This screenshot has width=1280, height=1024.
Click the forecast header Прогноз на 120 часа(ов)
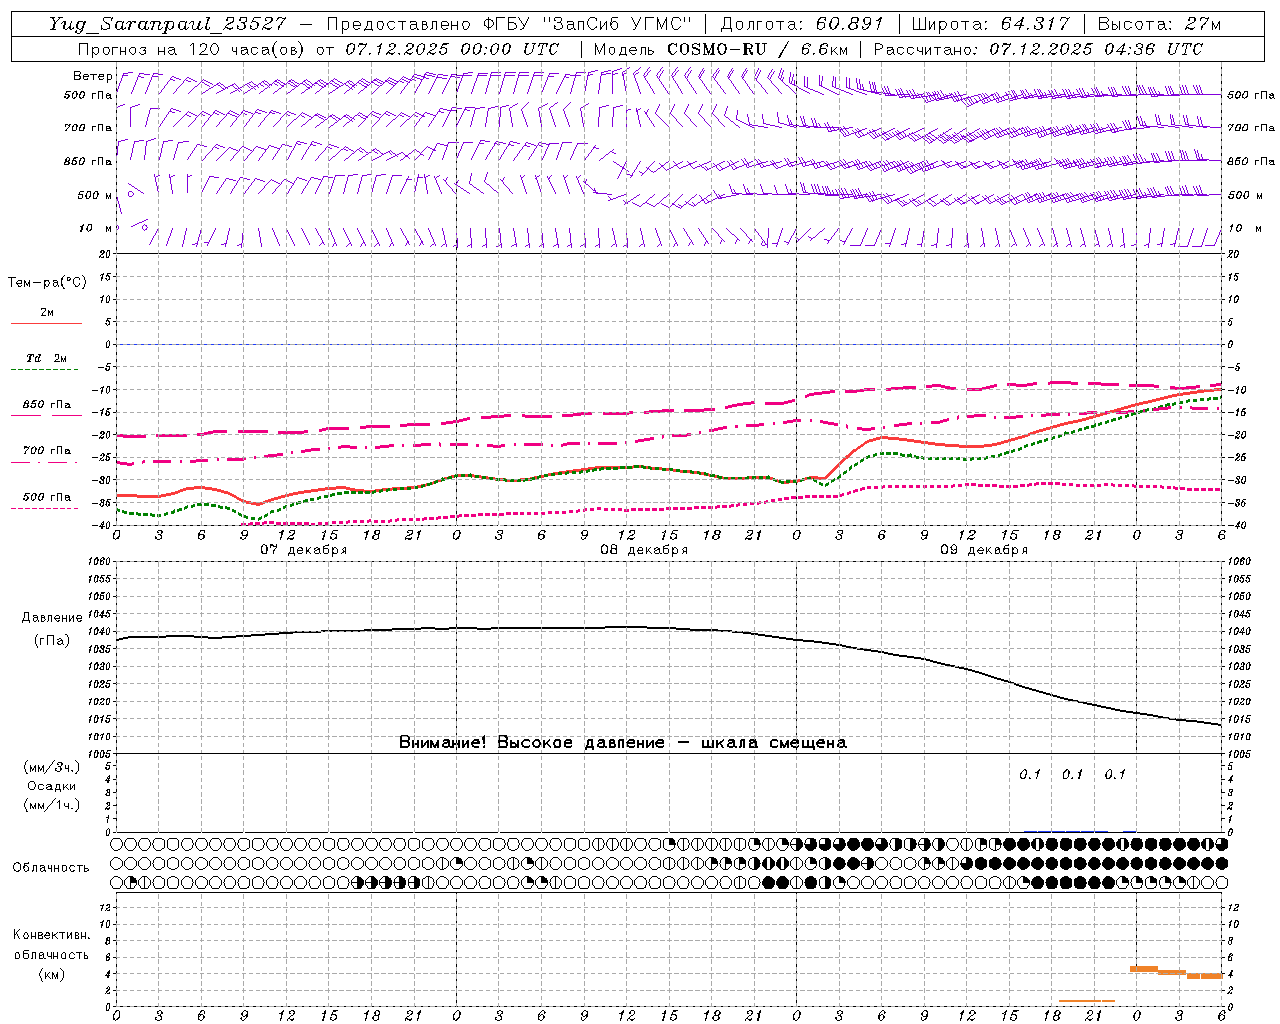point(193,49)
